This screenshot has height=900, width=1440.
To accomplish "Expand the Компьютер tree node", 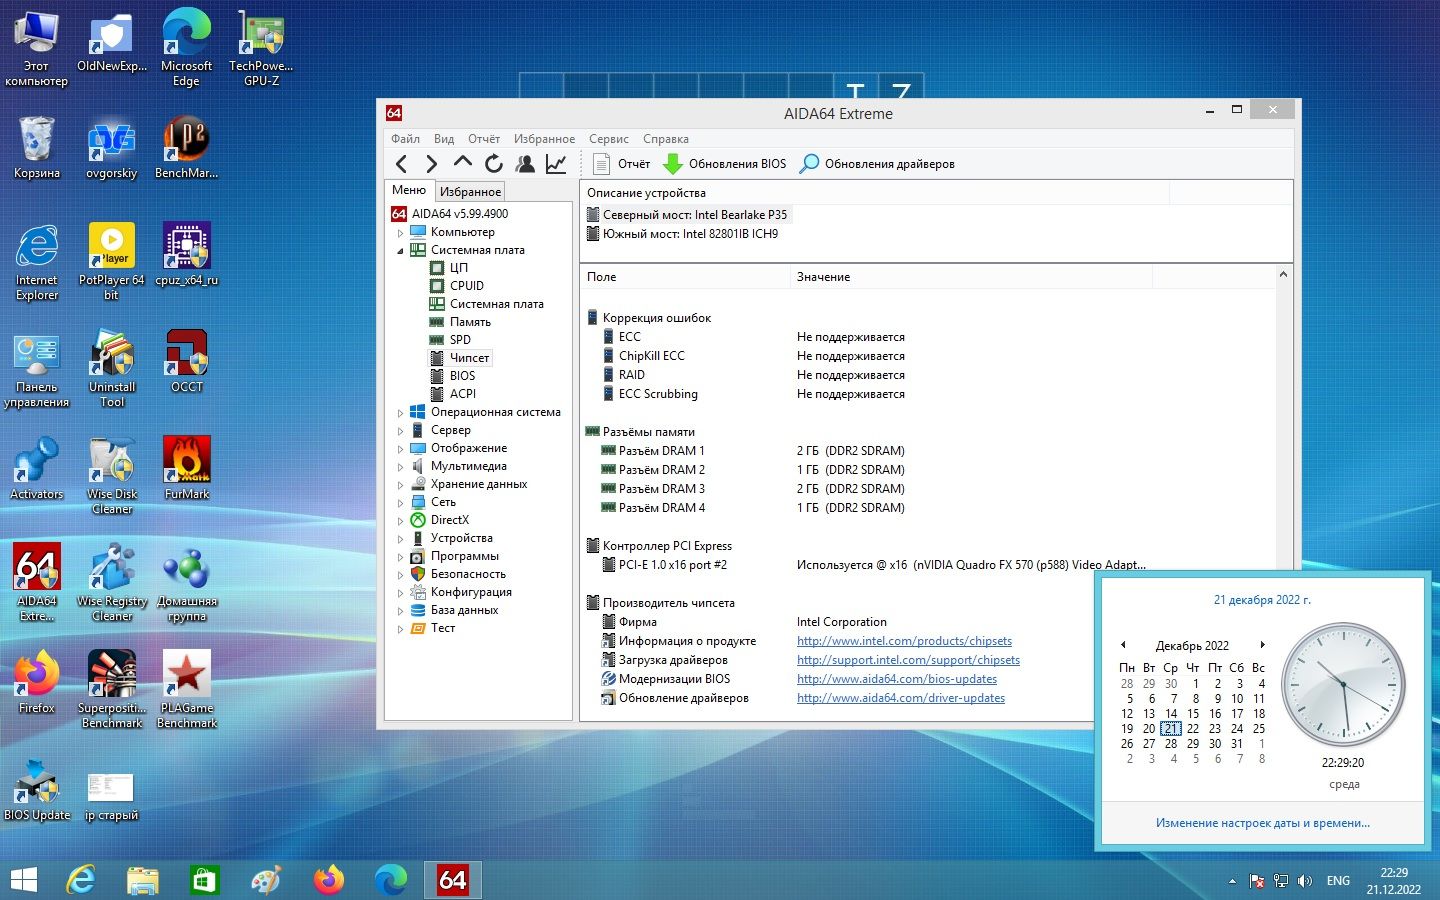I will [x=401, y=233].
